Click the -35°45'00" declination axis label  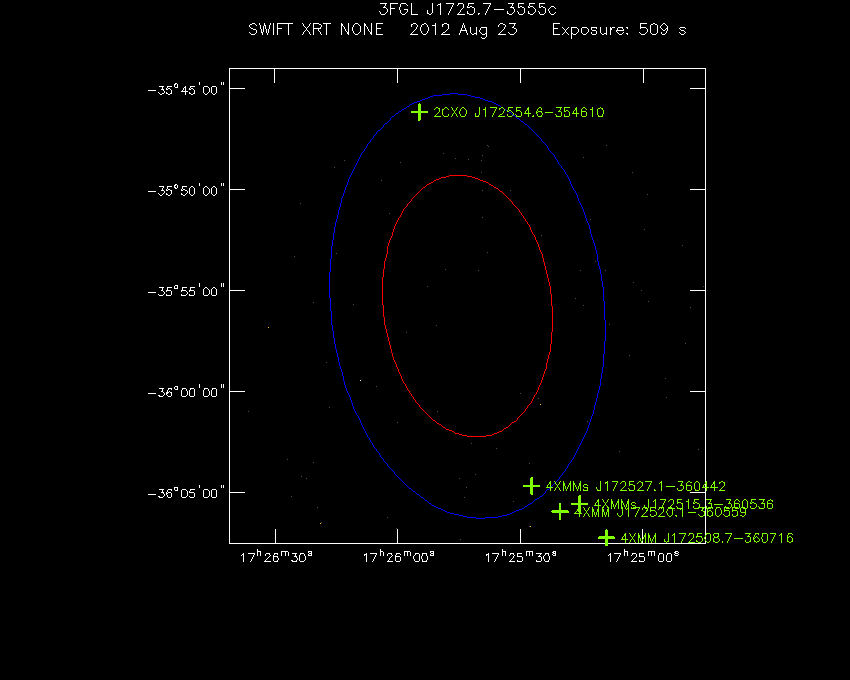coord(186,89)
